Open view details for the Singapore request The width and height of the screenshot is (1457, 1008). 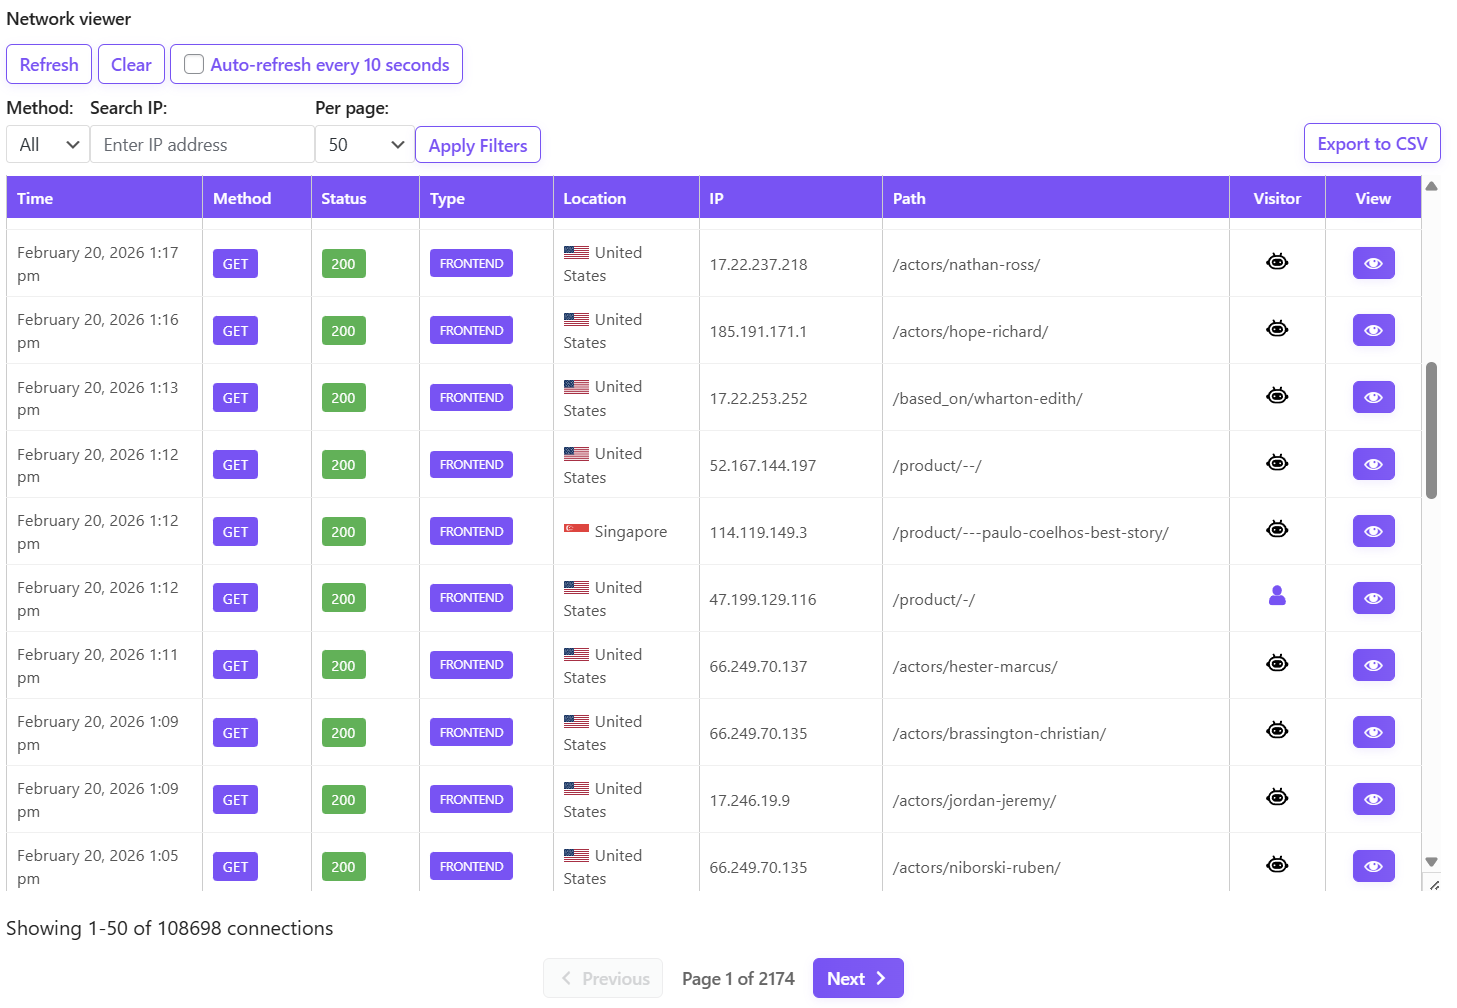(1373, 531)
